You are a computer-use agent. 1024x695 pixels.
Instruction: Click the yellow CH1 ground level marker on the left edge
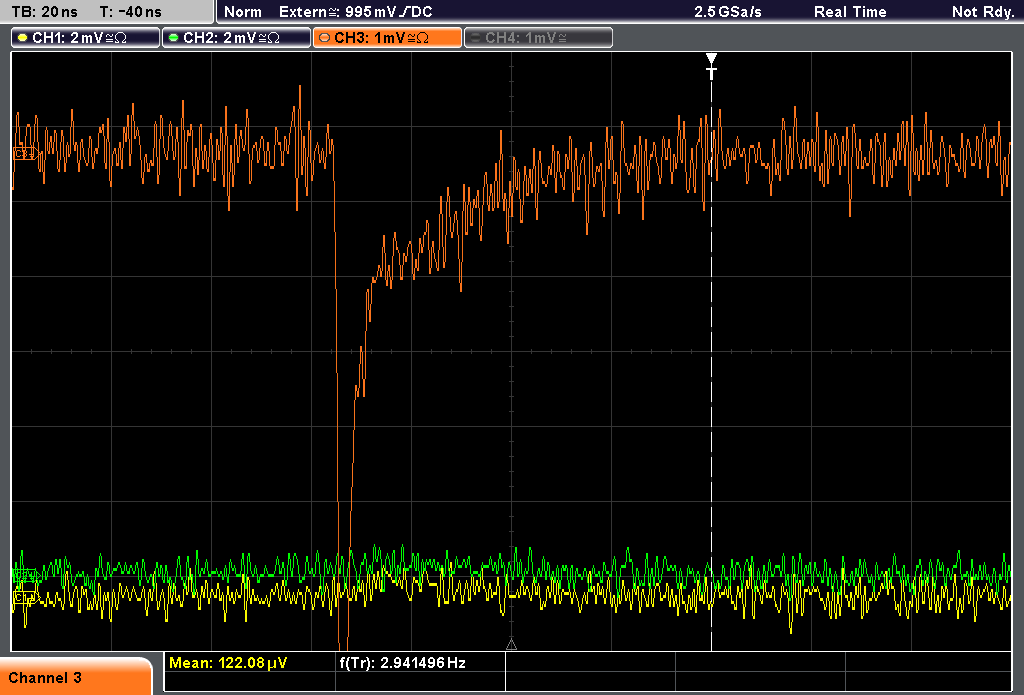click(x=25, y=597)
